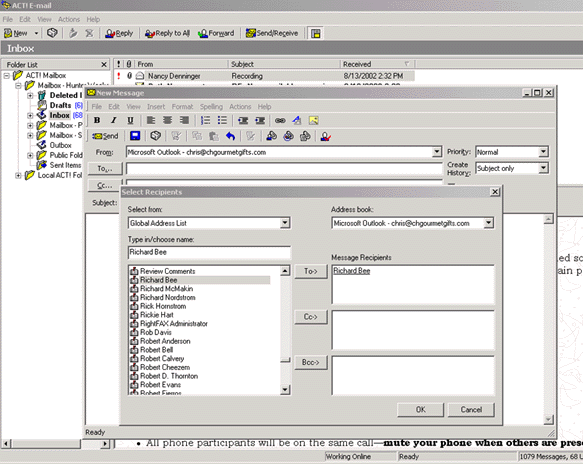Image resolution: width=583 pixels, height=464 pixels.
Task: Click the Bcc-> button
Action: [311, 362]
